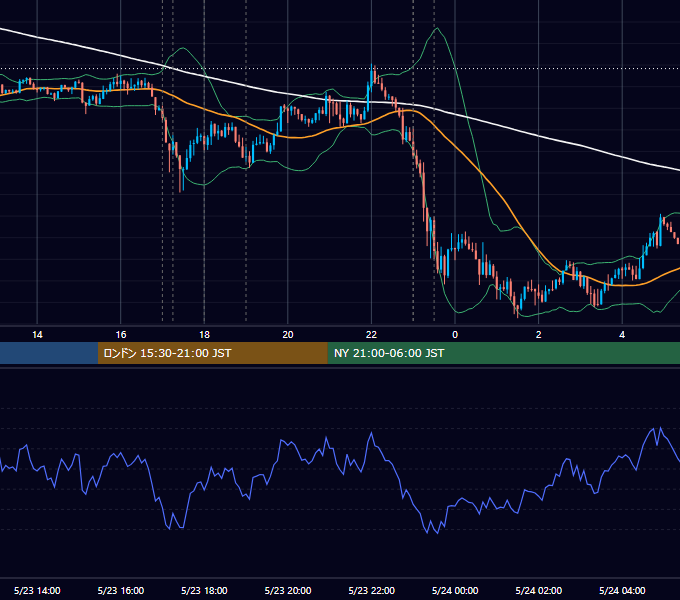The image size is (680, 600).
Task: Click the '20' hour label on the price chart axis
Action: pos(288,335)
